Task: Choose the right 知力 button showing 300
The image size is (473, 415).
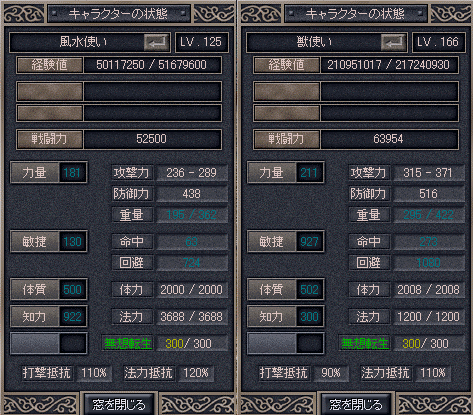Action: click(272, 316)
